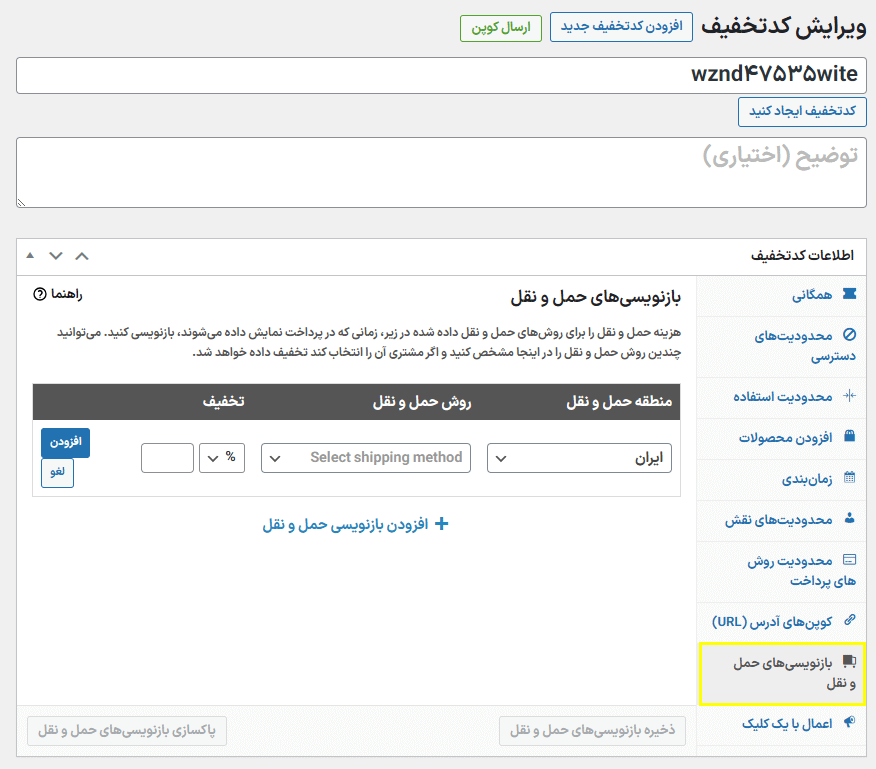Open the زمان‌بندی calendar icon

850,475
